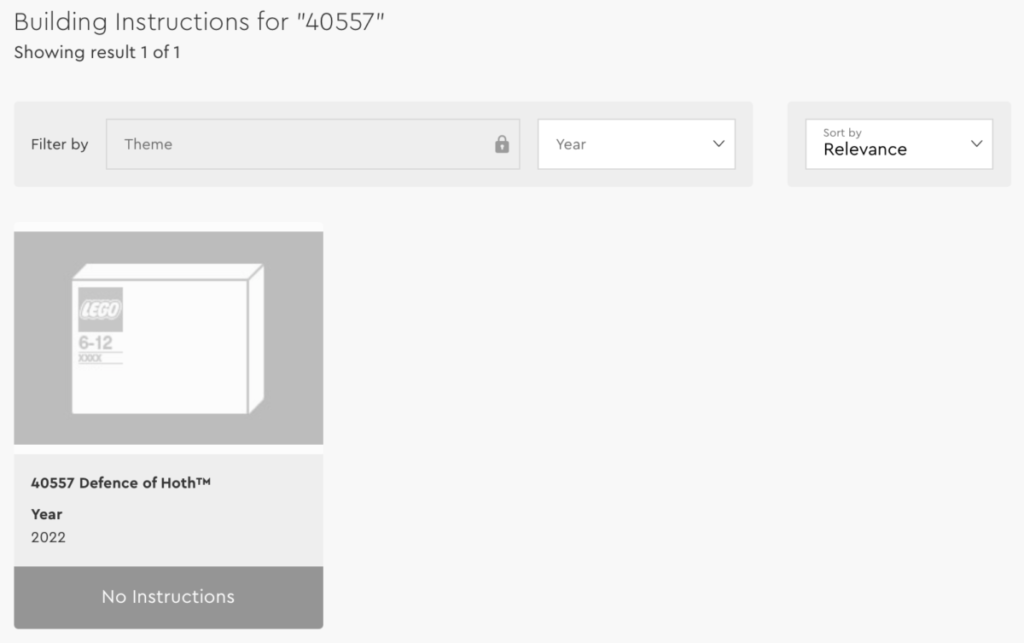Click the Building Instructions for 40557 heading

click(199, 22)
